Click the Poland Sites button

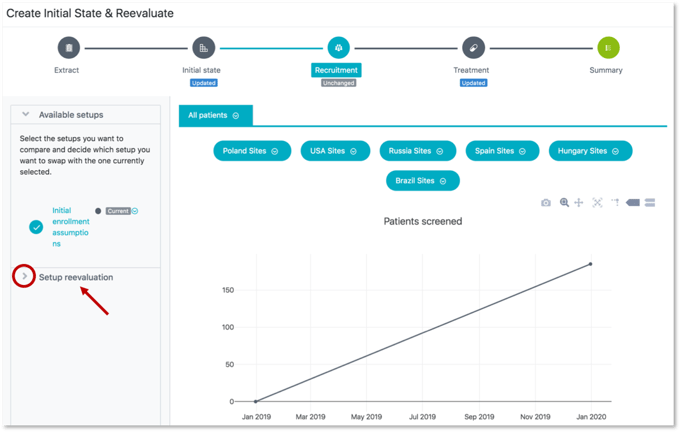[252, 151]
